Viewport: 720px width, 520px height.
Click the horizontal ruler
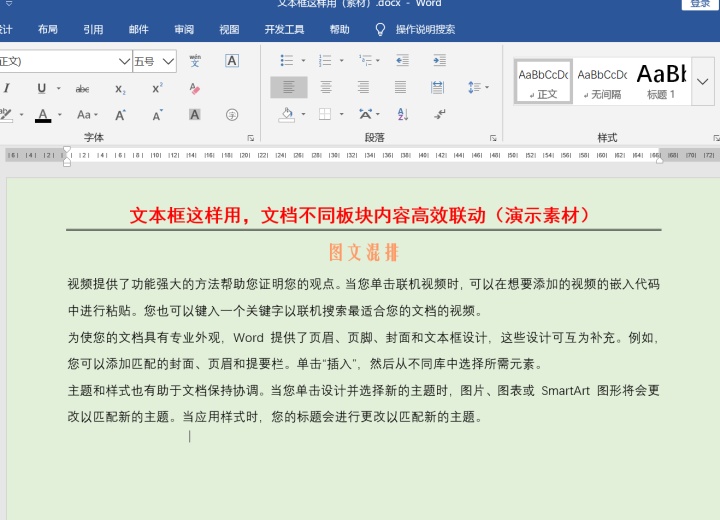click(363, 155)
